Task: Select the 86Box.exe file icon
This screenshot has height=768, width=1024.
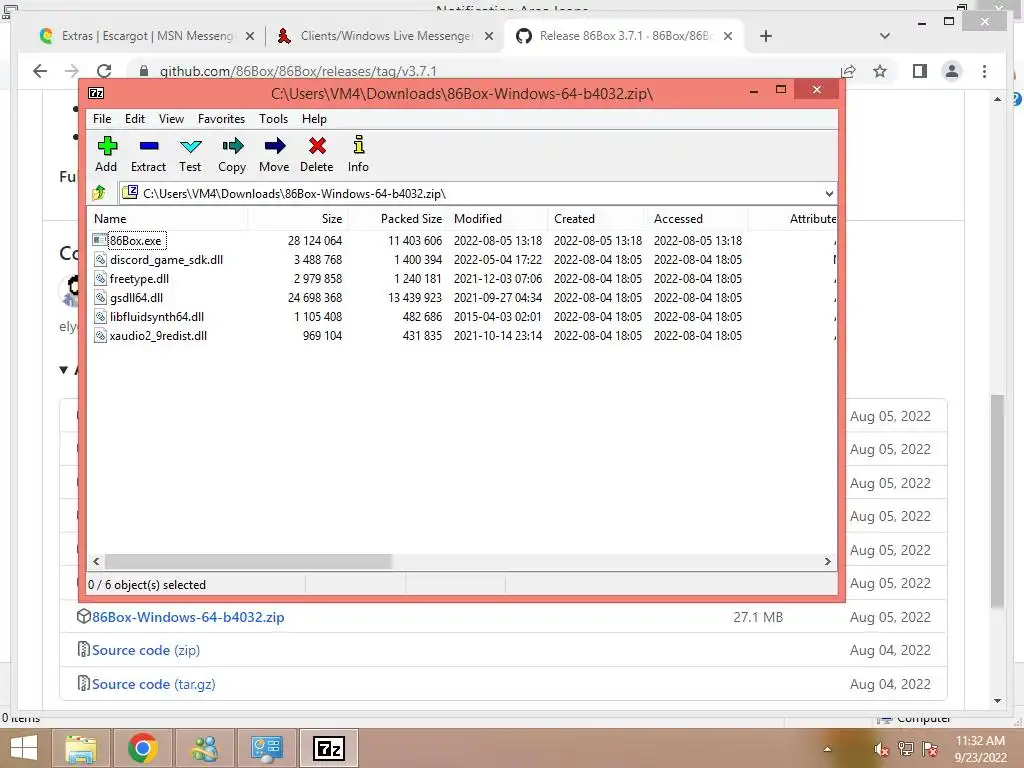Action: point(100,240)
